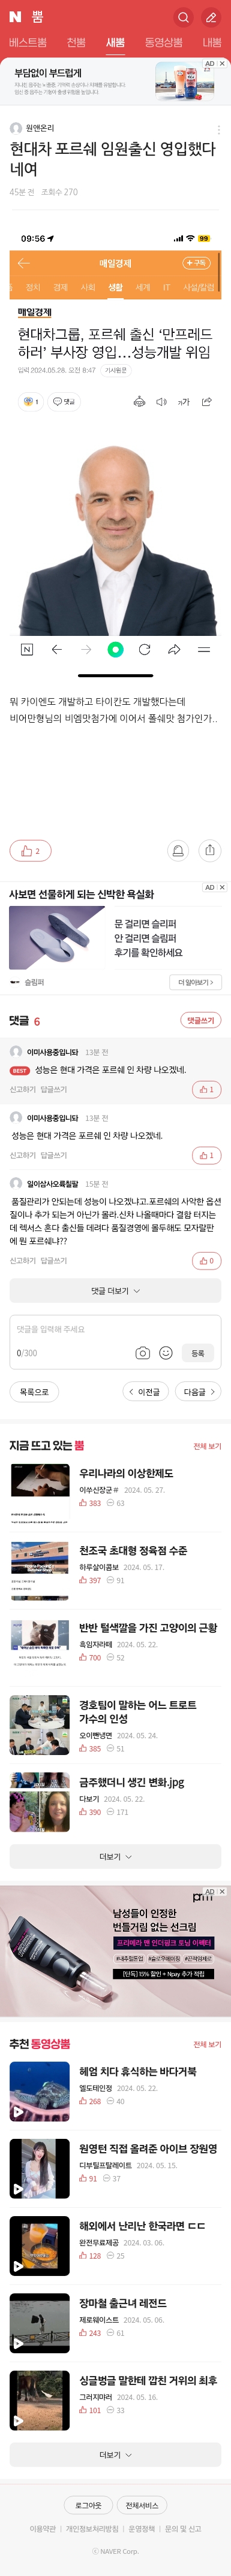This screenshot has height=2576, width=231.
Task: Expand 댓글 더보기 to load more comments
Action: (x=115, y=1291)
